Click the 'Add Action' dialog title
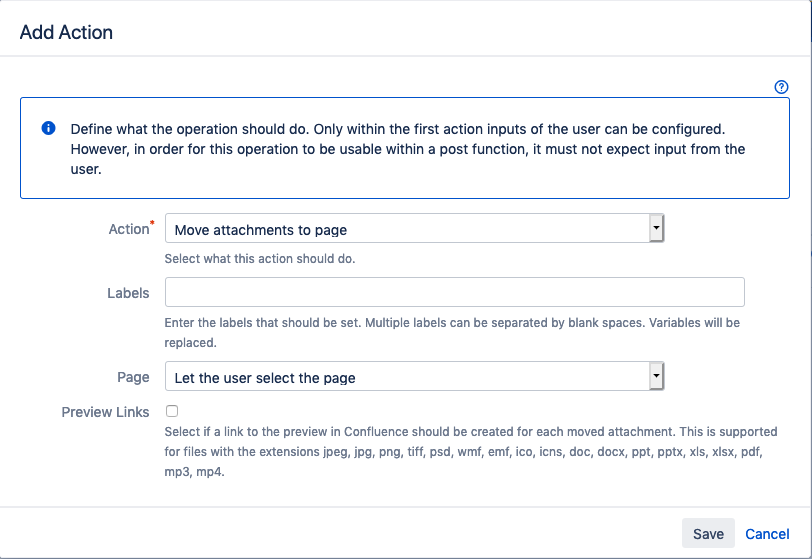 click(66, 32)
